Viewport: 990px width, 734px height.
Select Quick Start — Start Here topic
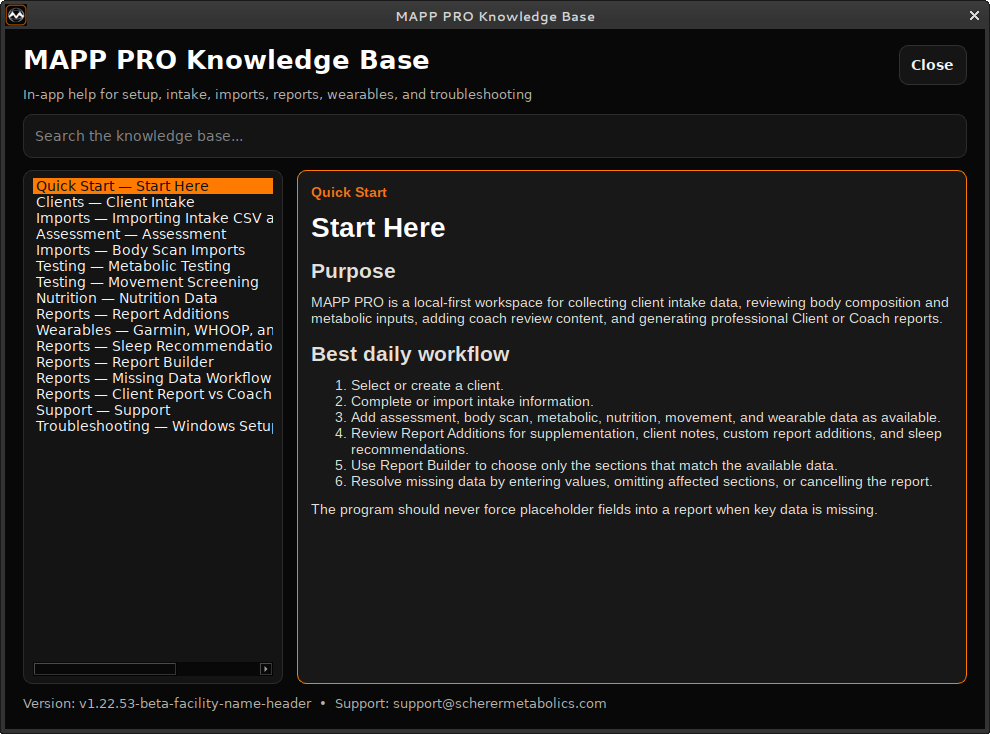(x=153, y=186)
